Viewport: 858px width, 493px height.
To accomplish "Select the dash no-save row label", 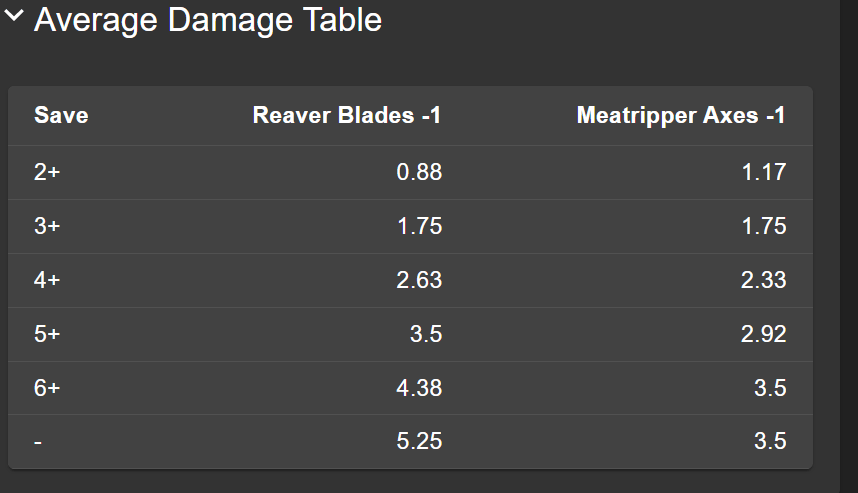I will click(x=38, y=442).
